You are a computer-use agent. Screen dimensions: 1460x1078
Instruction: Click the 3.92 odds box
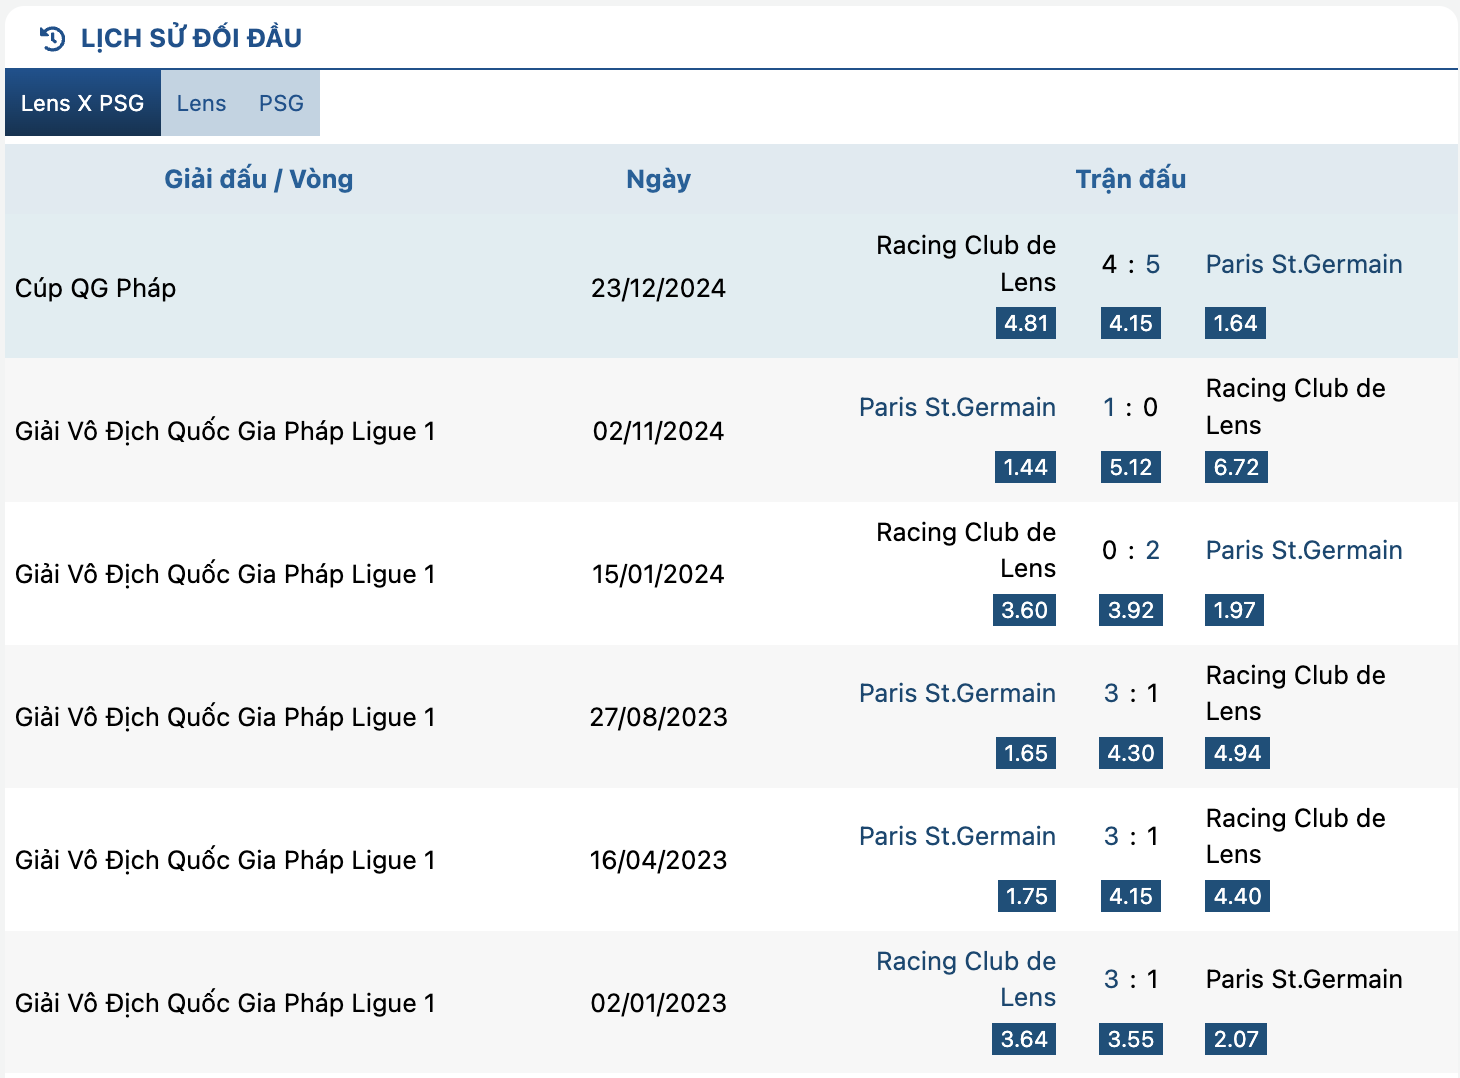1131,610
